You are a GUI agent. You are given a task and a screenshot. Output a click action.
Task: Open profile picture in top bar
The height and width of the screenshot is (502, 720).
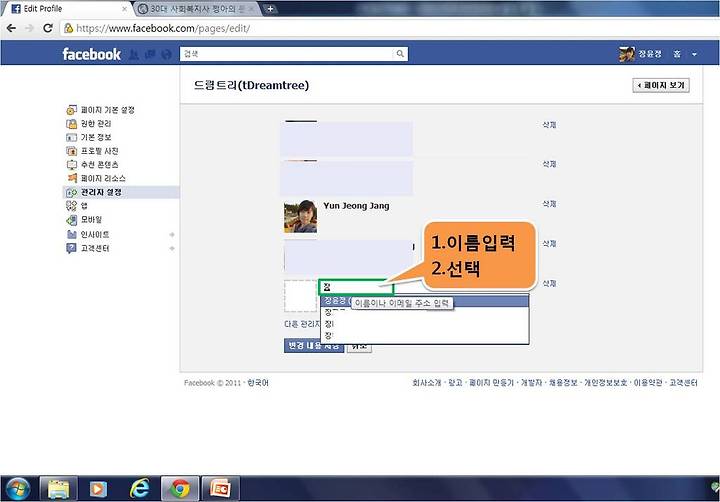click(x=627, y=54)
